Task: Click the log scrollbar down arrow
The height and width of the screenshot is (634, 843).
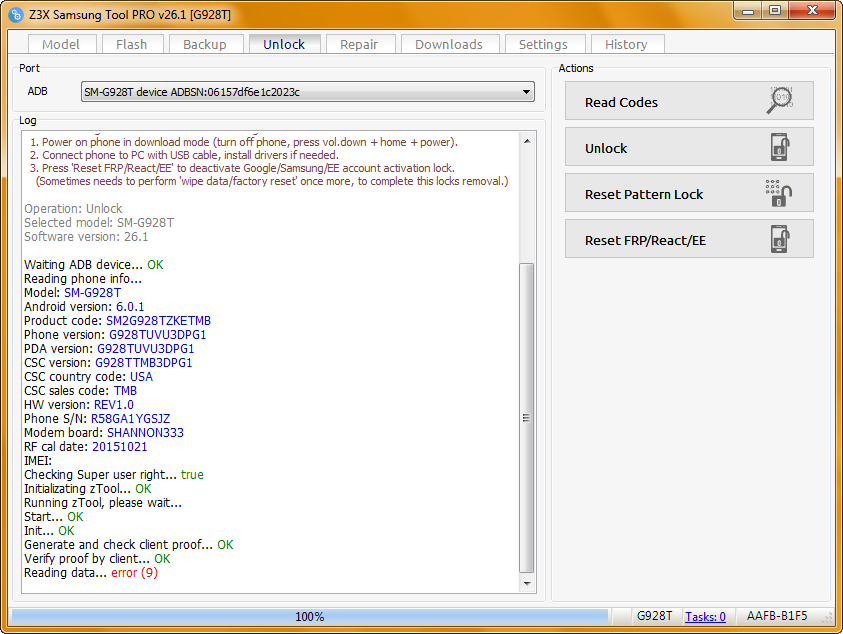Action: [x=527, y=583]
